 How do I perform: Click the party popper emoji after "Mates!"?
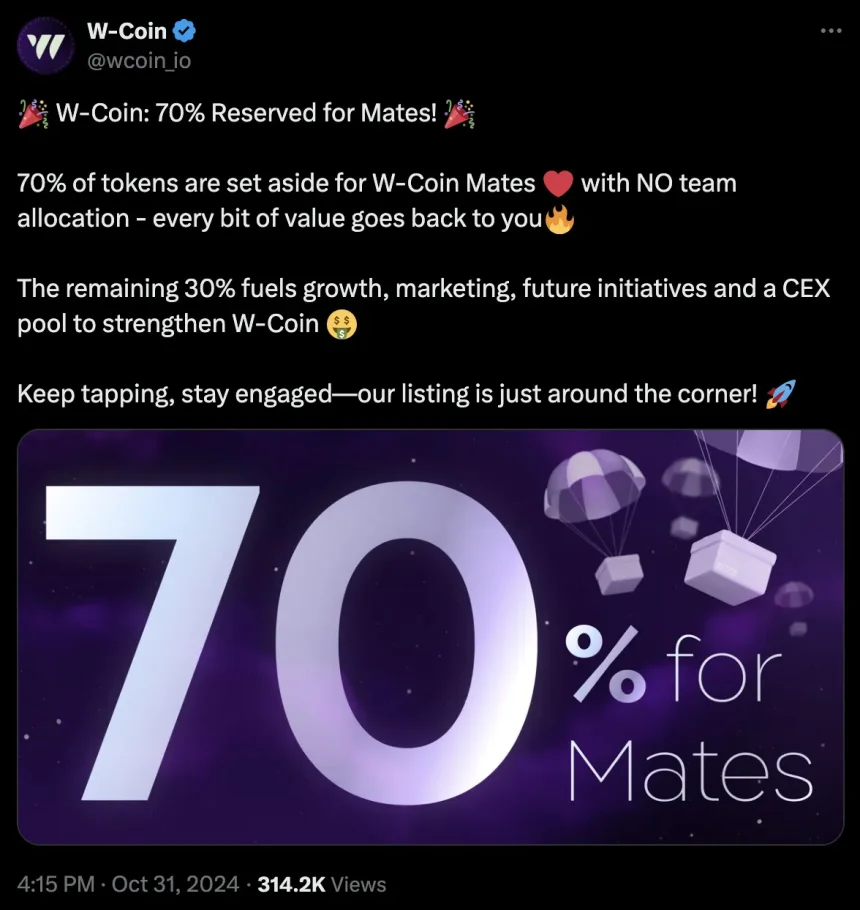[460, 113]
